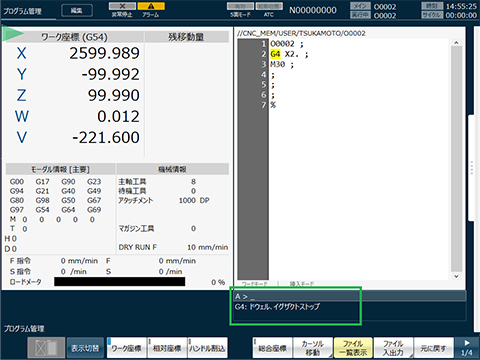This screenshot has height=360, width=480.
Task: Click the 元に戻す undo button
Action: 434,348
